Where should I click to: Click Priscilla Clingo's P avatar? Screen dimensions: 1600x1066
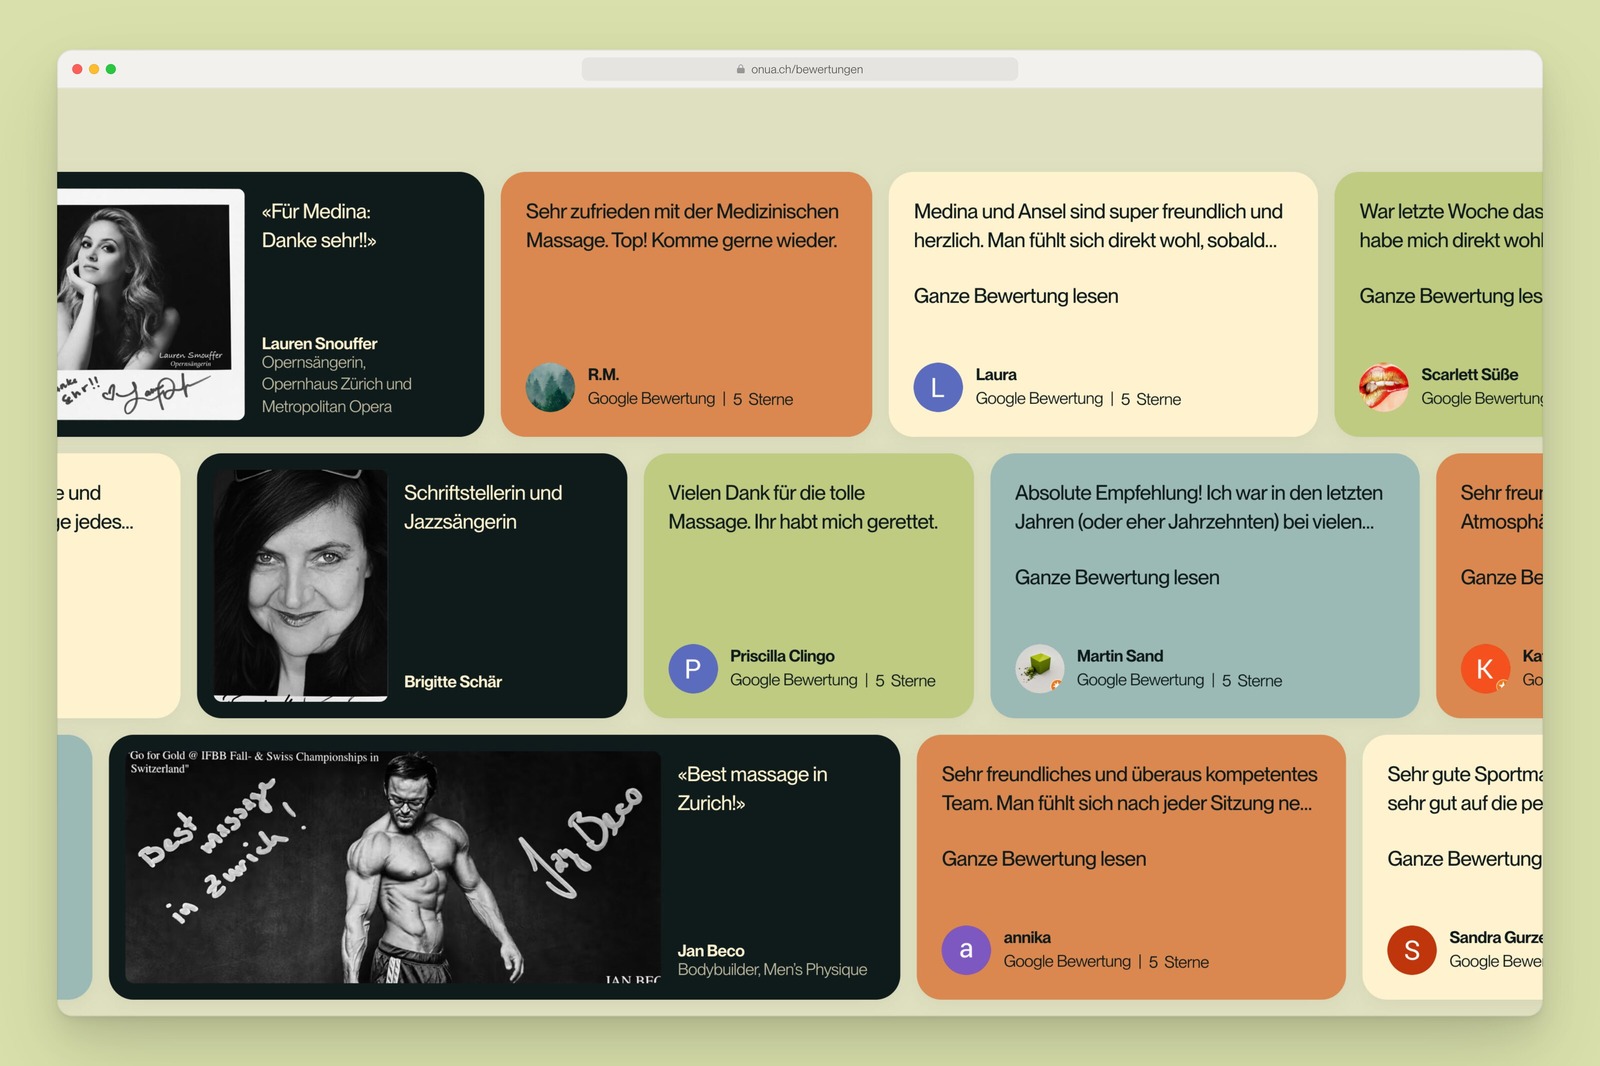coord(693,669)
